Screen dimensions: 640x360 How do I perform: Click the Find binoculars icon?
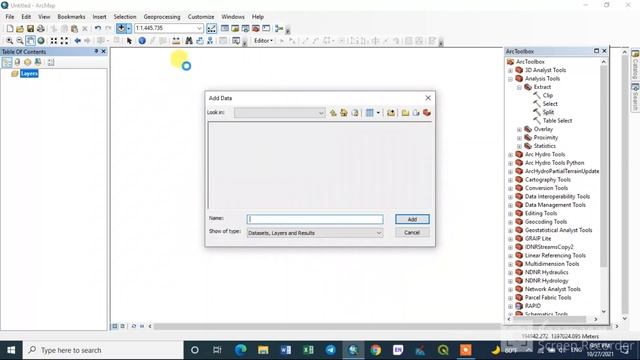point(189,41)
